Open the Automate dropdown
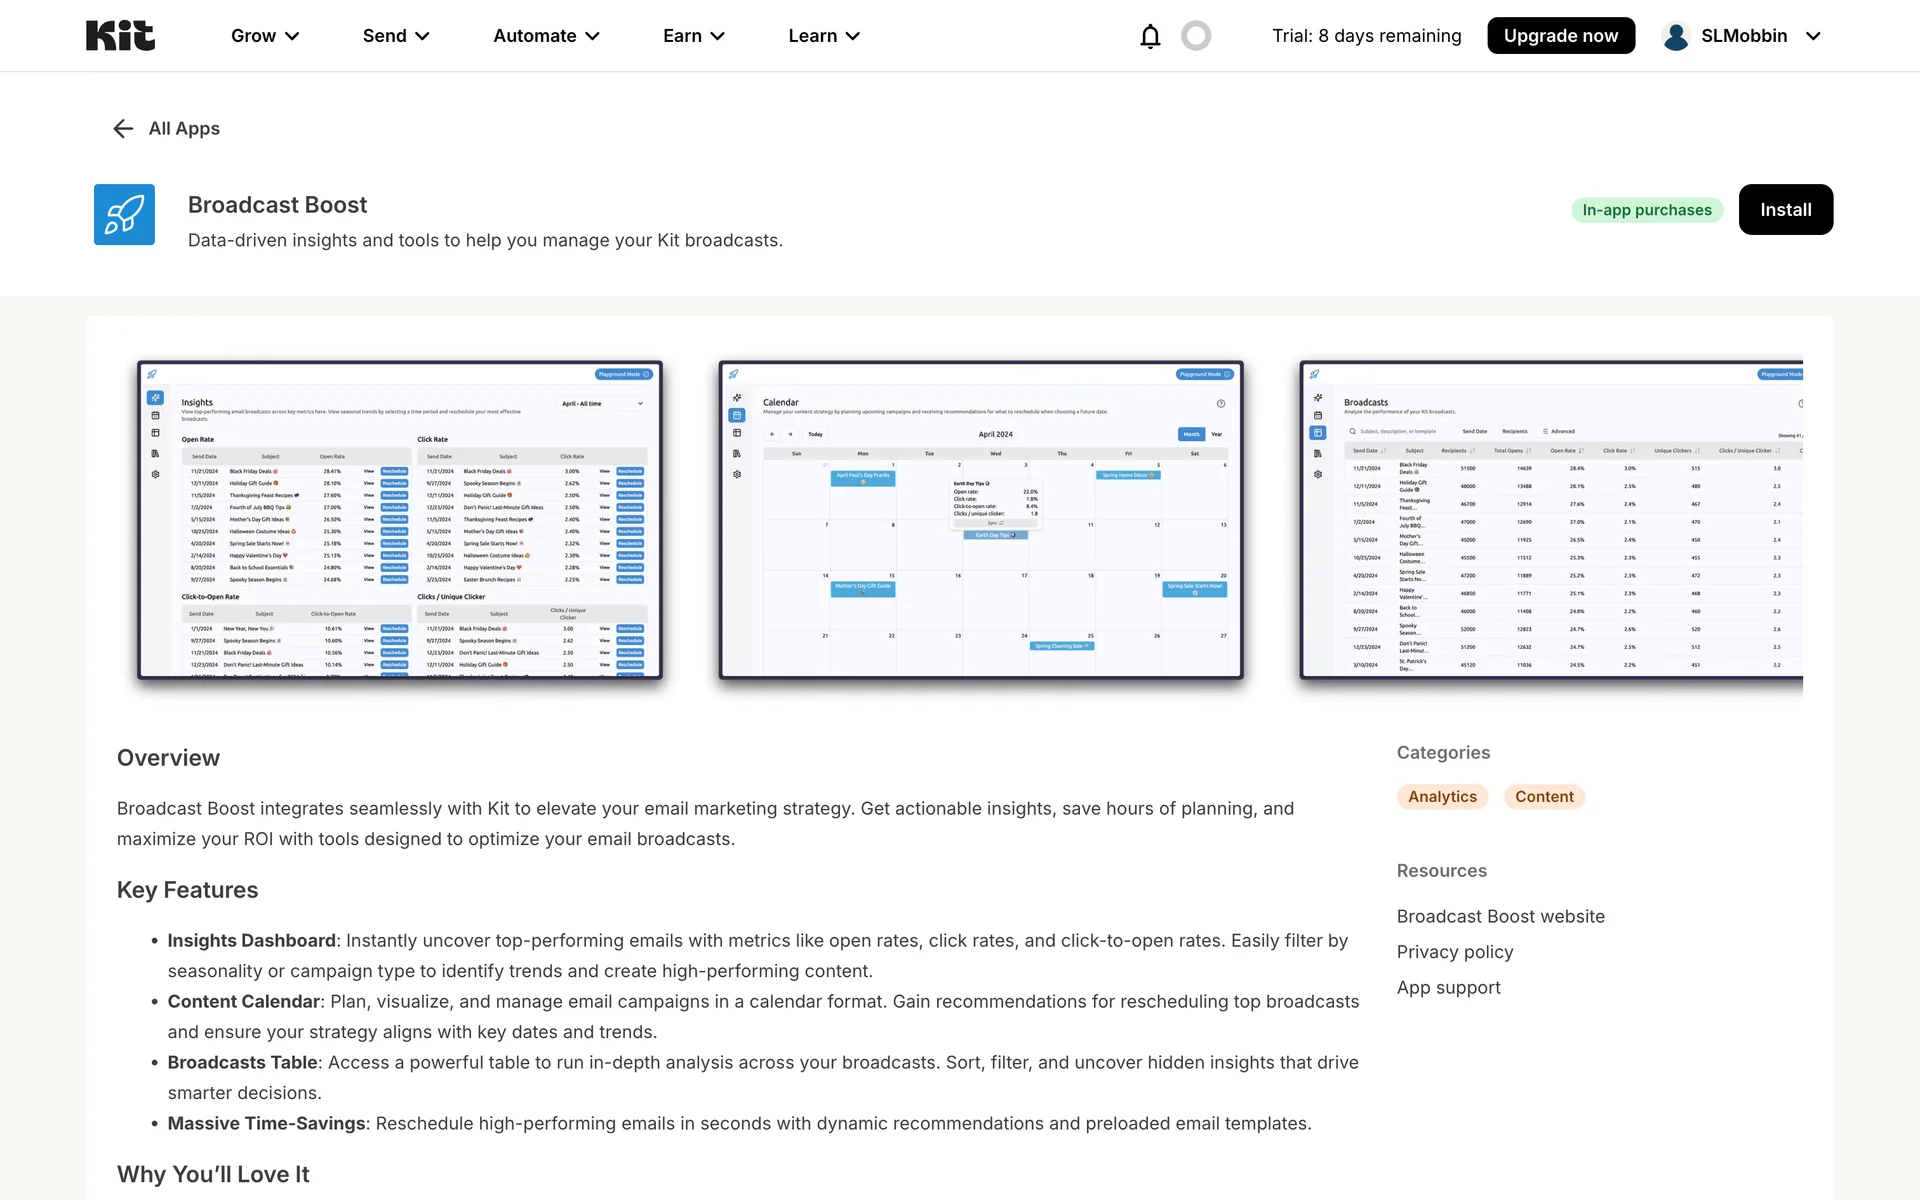Screen dimensions: 1920x1200 (x=546, y=36)
